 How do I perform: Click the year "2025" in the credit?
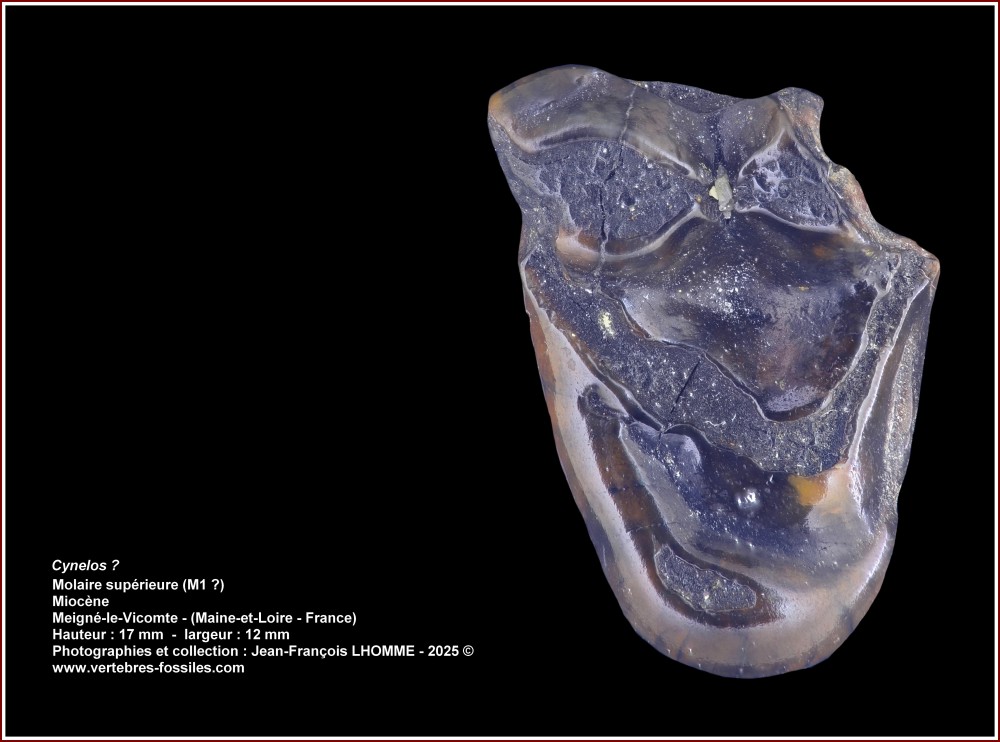coord(440,651)
